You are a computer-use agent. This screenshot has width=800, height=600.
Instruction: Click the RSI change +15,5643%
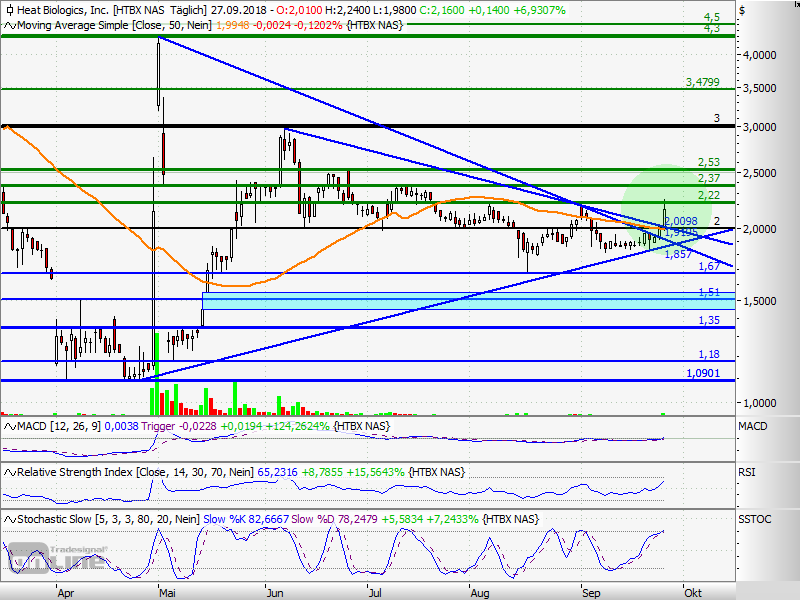(375, 472)
